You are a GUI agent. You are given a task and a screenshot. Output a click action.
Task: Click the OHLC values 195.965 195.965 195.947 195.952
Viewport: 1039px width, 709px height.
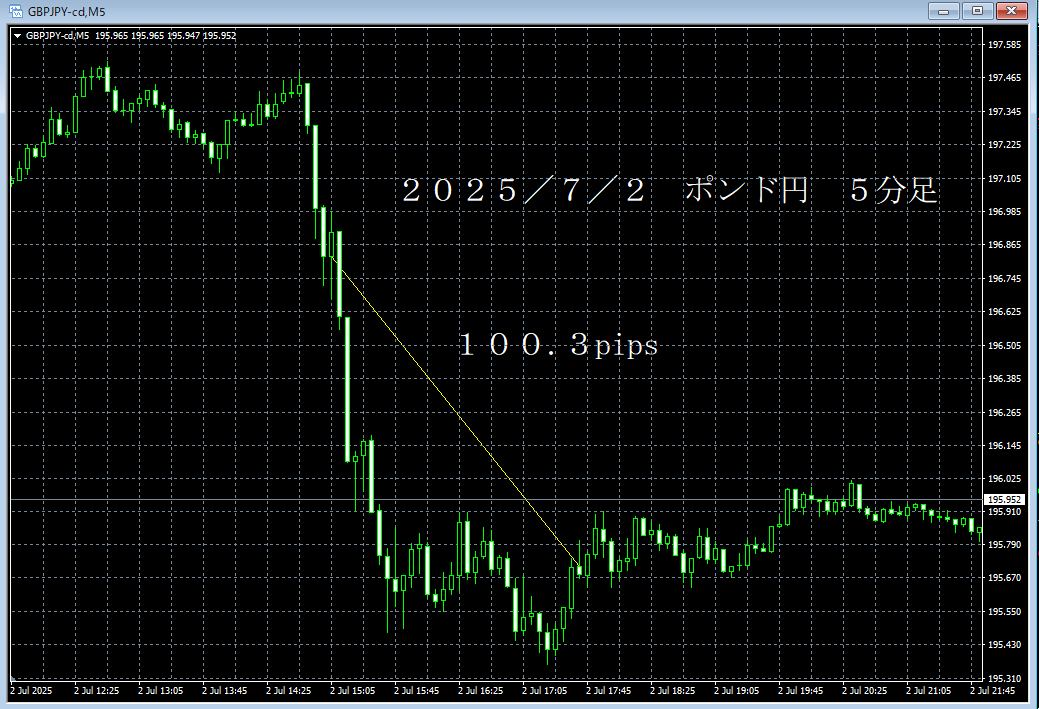pos(166,36)
